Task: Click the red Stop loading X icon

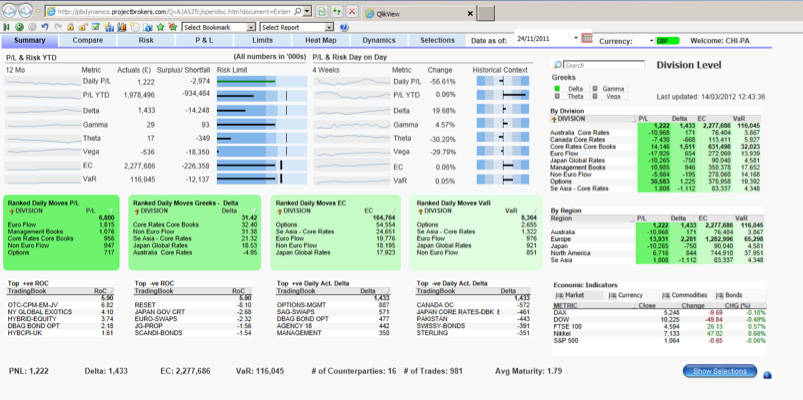Action: [x=352, y=11]
